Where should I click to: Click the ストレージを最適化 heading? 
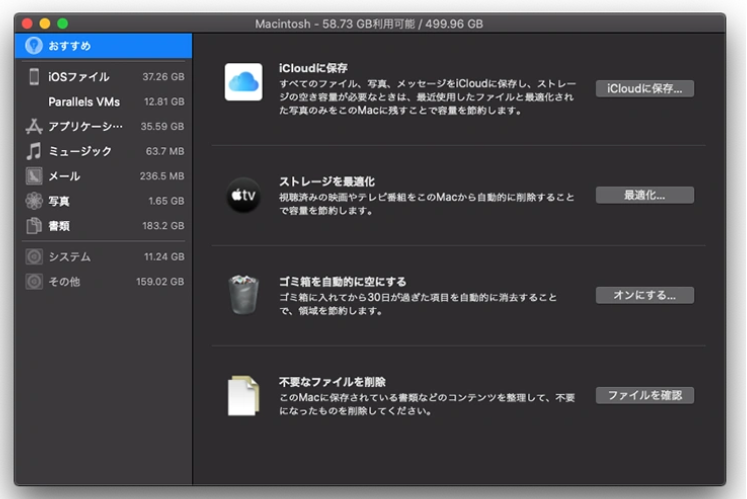pos(327,182)
